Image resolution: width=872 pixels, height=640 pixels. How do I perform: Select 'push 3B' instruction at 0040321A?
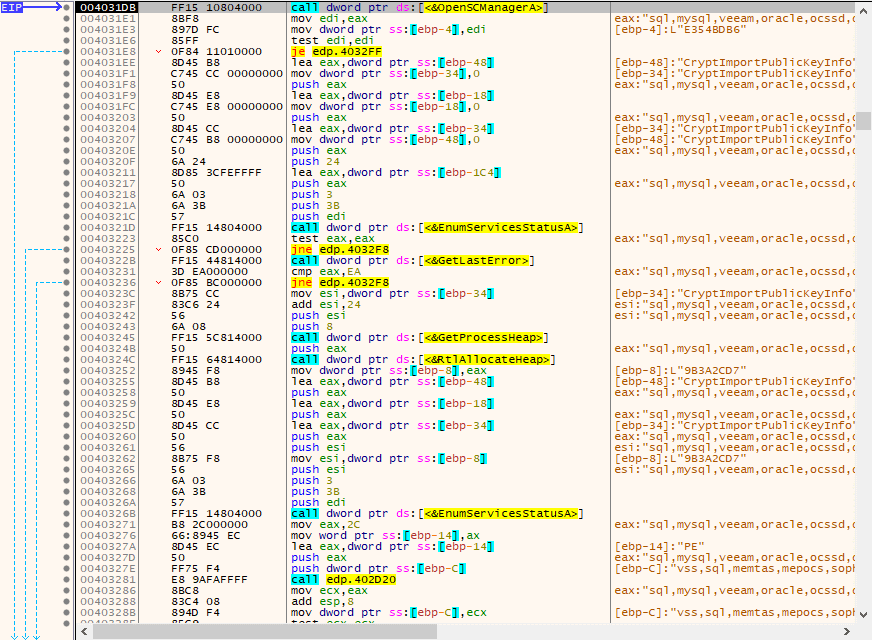(x=315, y=205)
